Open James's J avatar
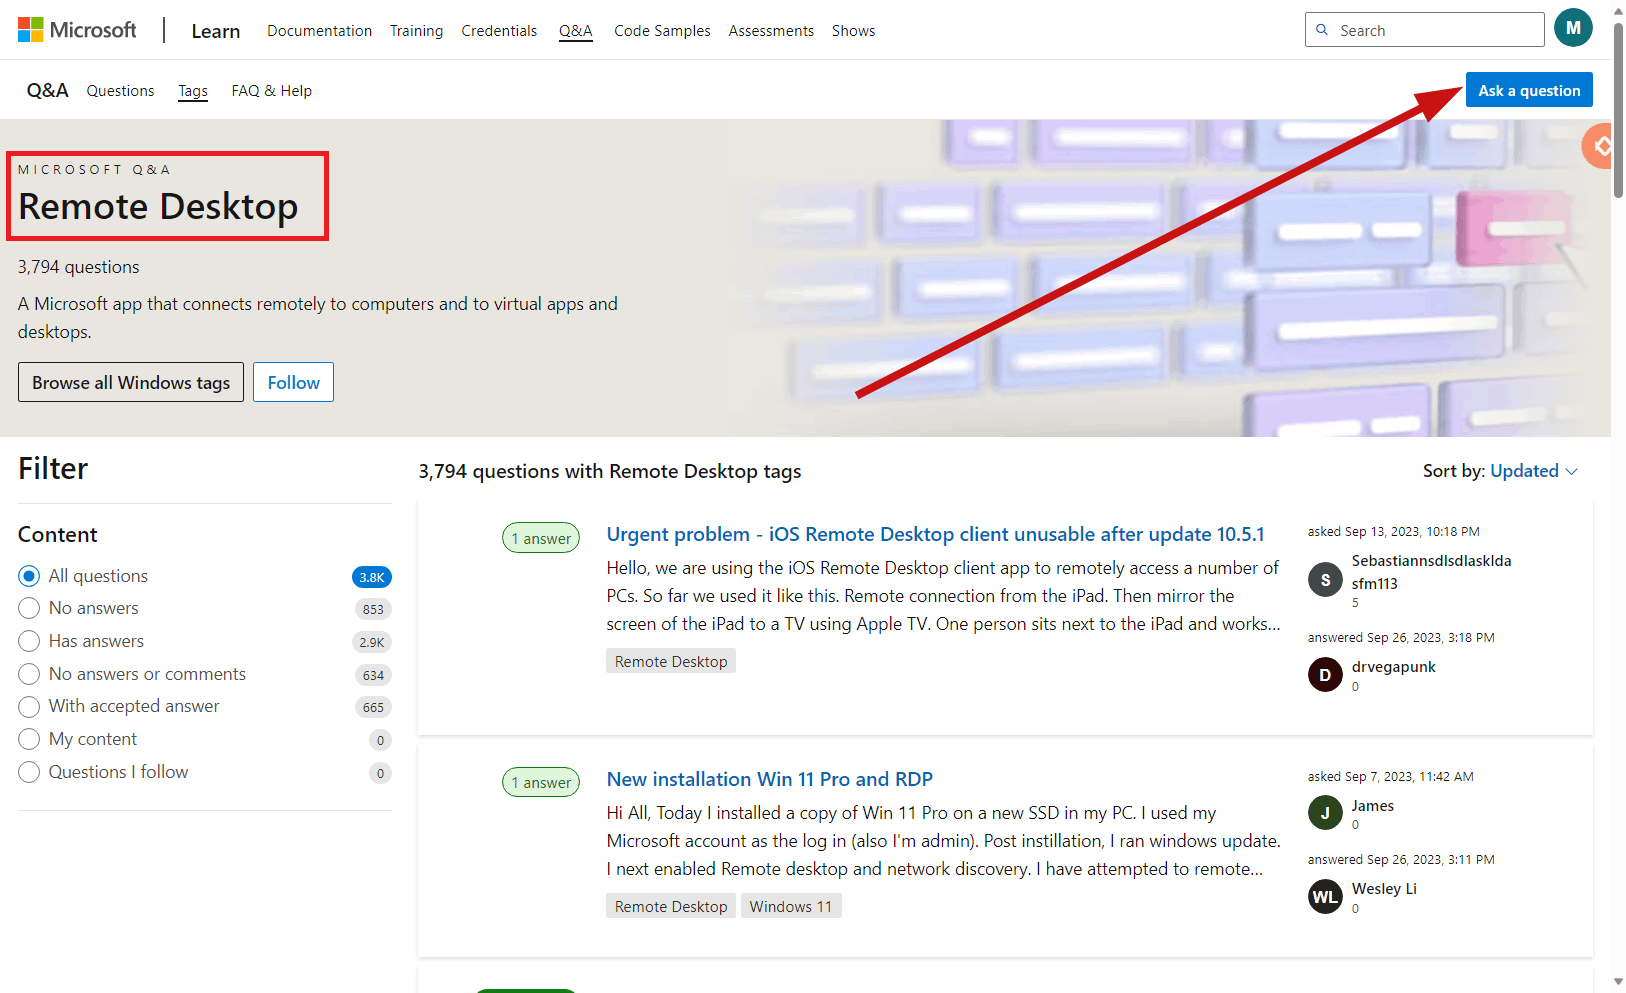The height and width of the screenshot is (993, 1626). 1325,813
